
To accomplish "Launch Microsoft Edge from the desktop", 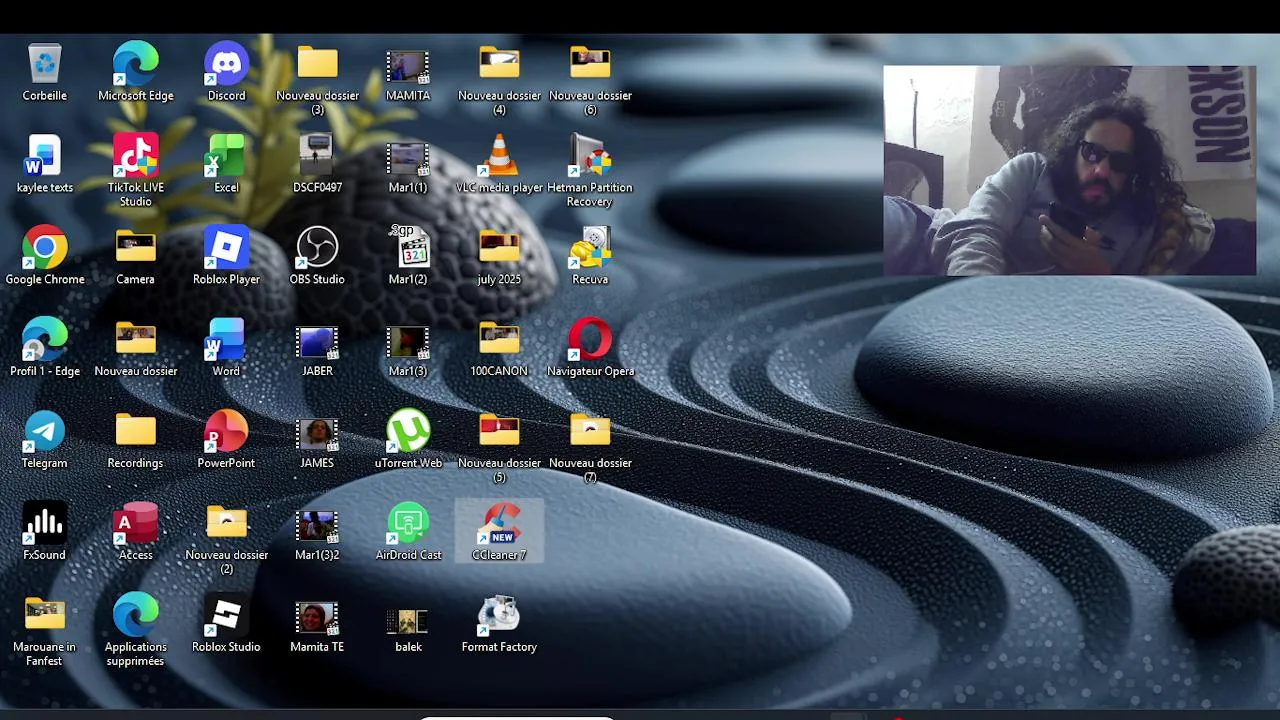I will (136, 64).
